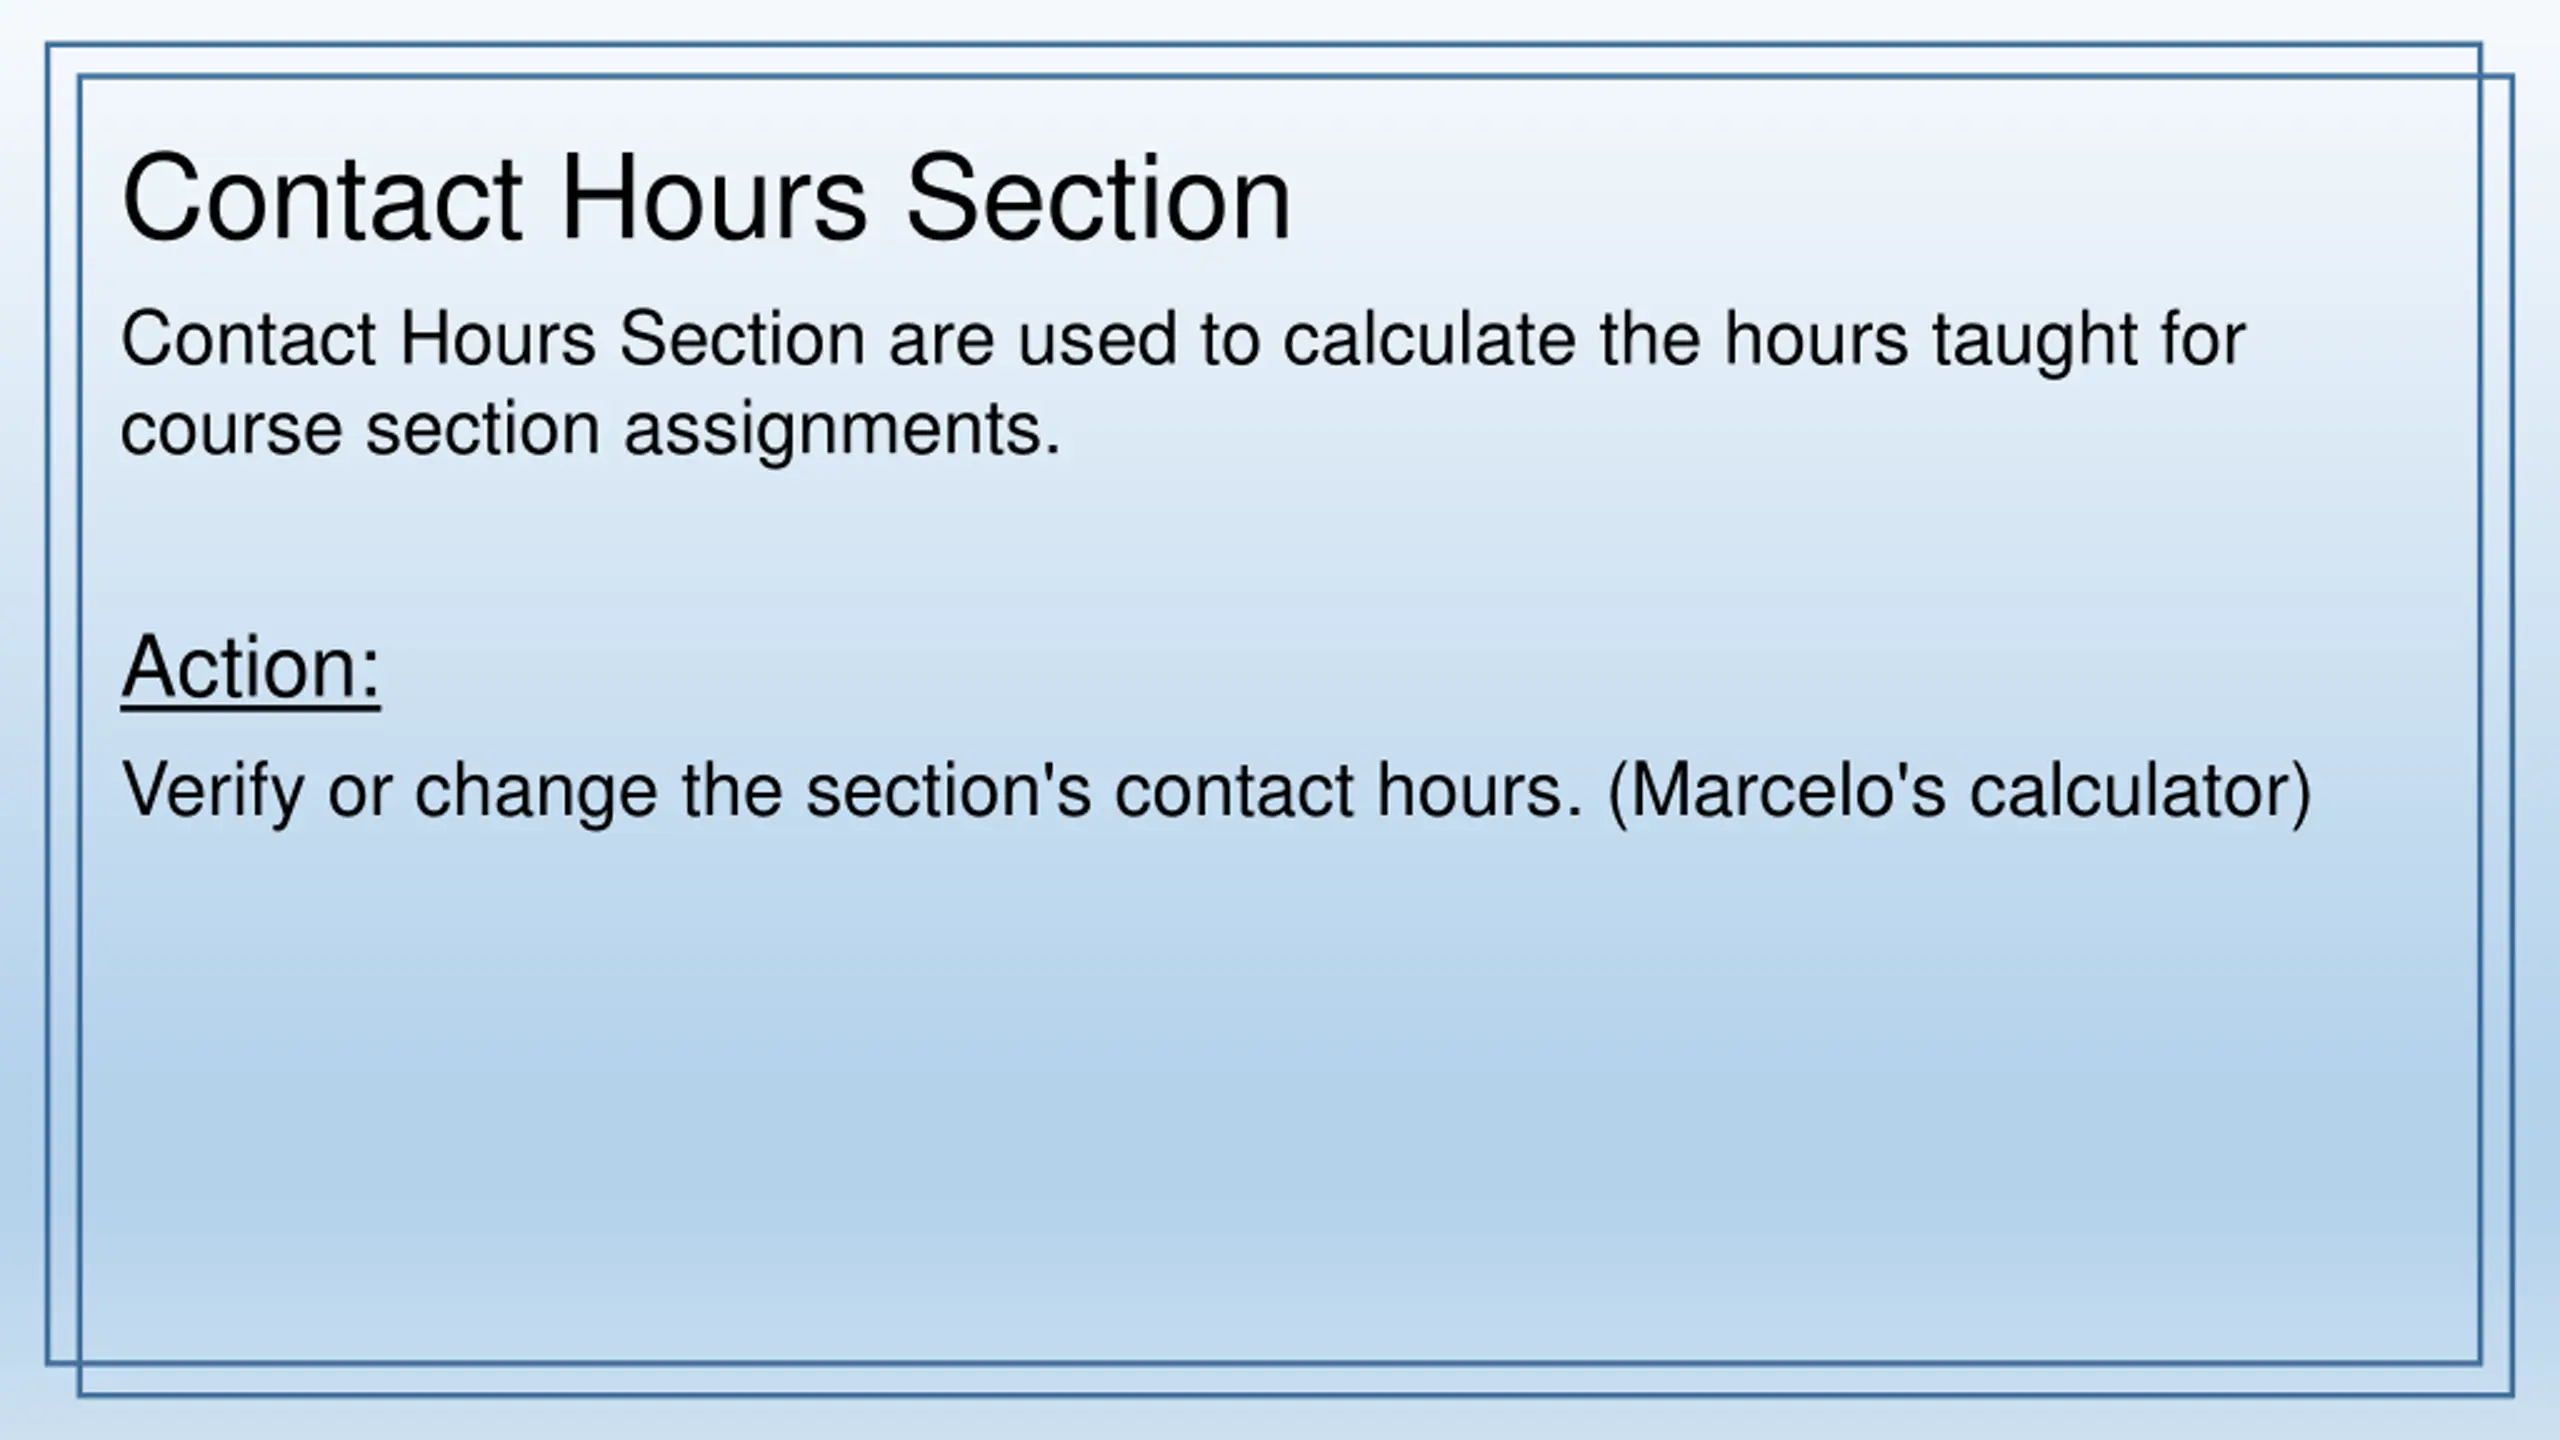Click 'hours taught for' in the first paragraph

(1985, 341)
